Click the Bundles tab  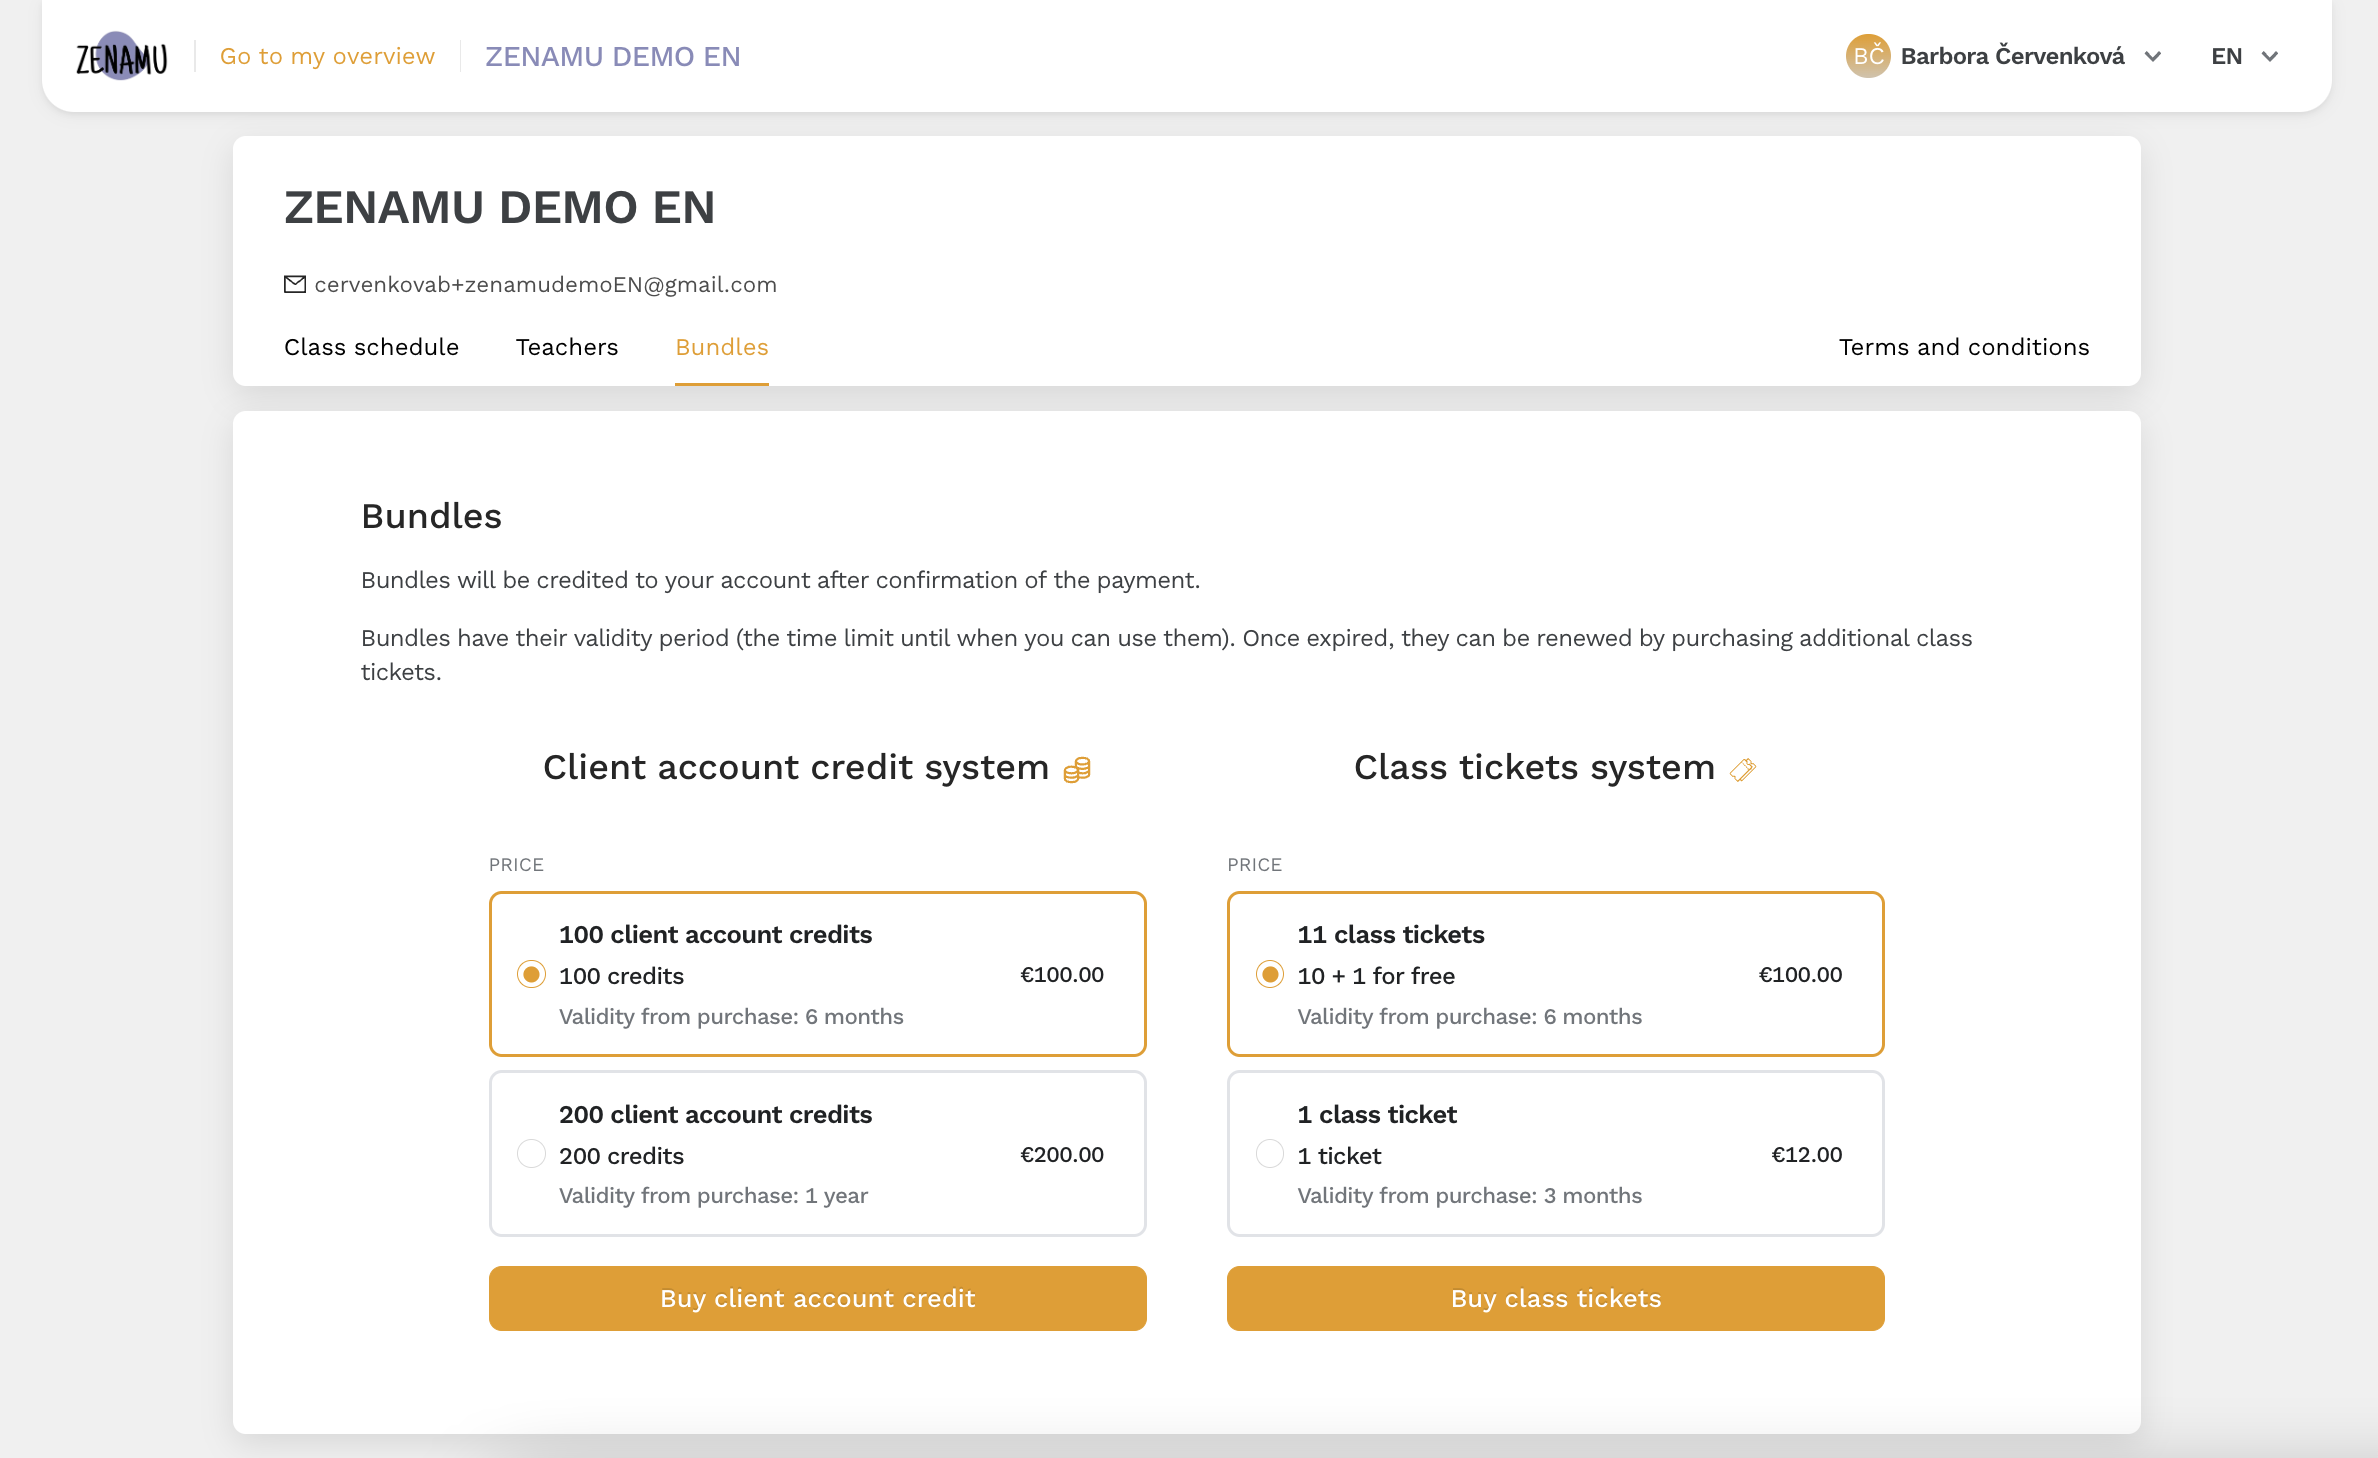[x=722, y=347]
